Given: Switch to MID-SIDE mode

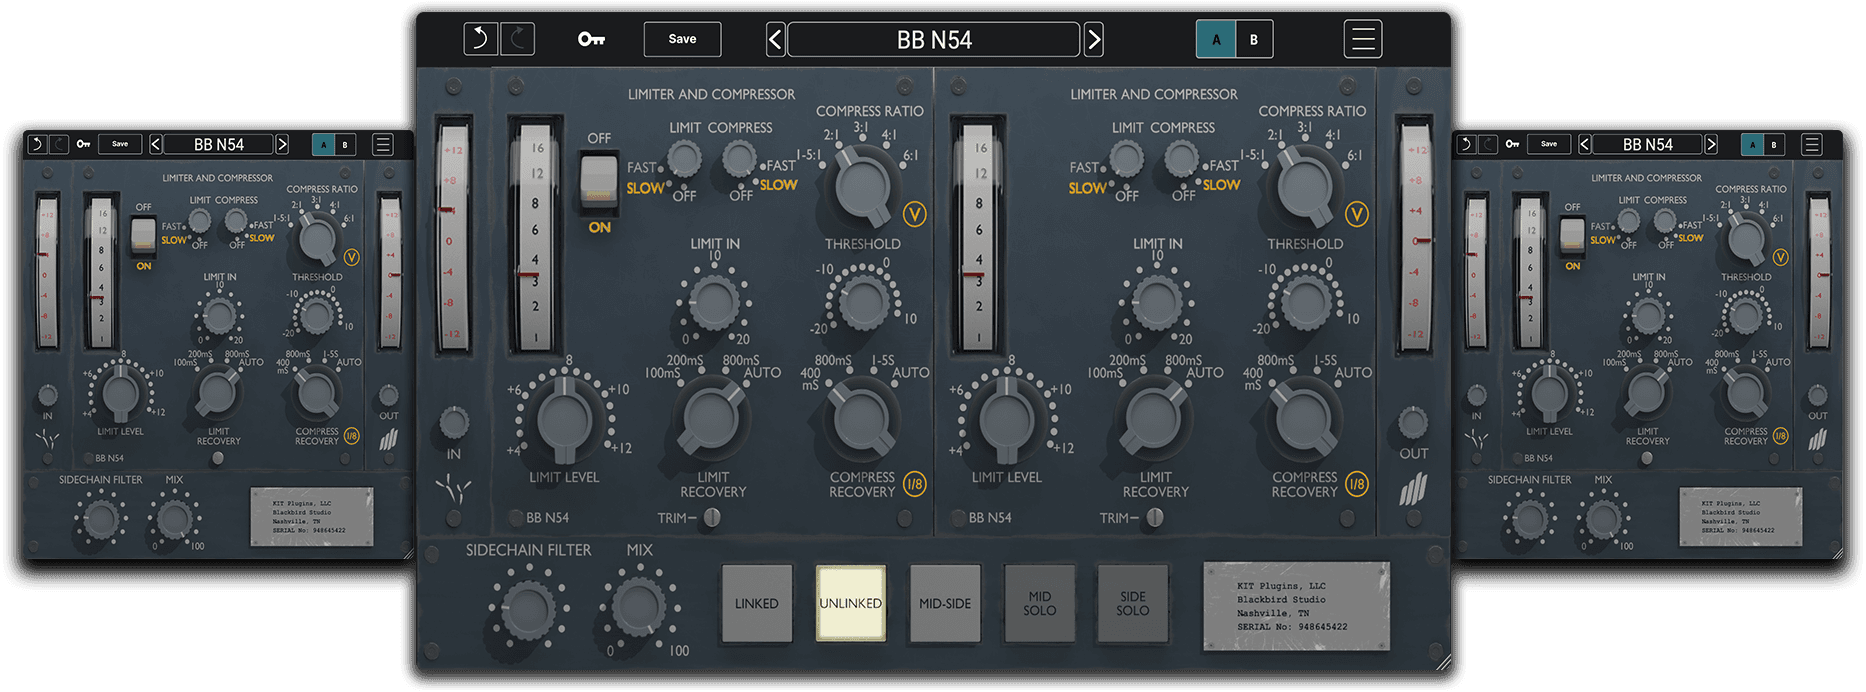Looking at the screenshot, I should coord(945,603).
